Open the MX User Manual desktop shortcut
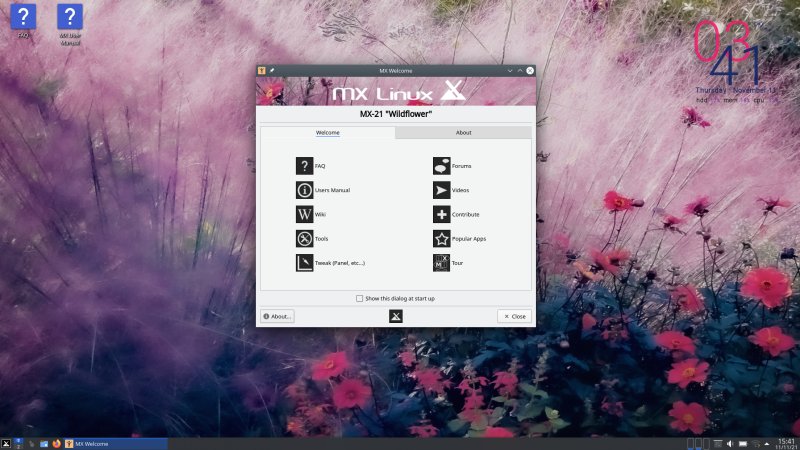This screenshot has width=800, height=450. tap(70, 24)
